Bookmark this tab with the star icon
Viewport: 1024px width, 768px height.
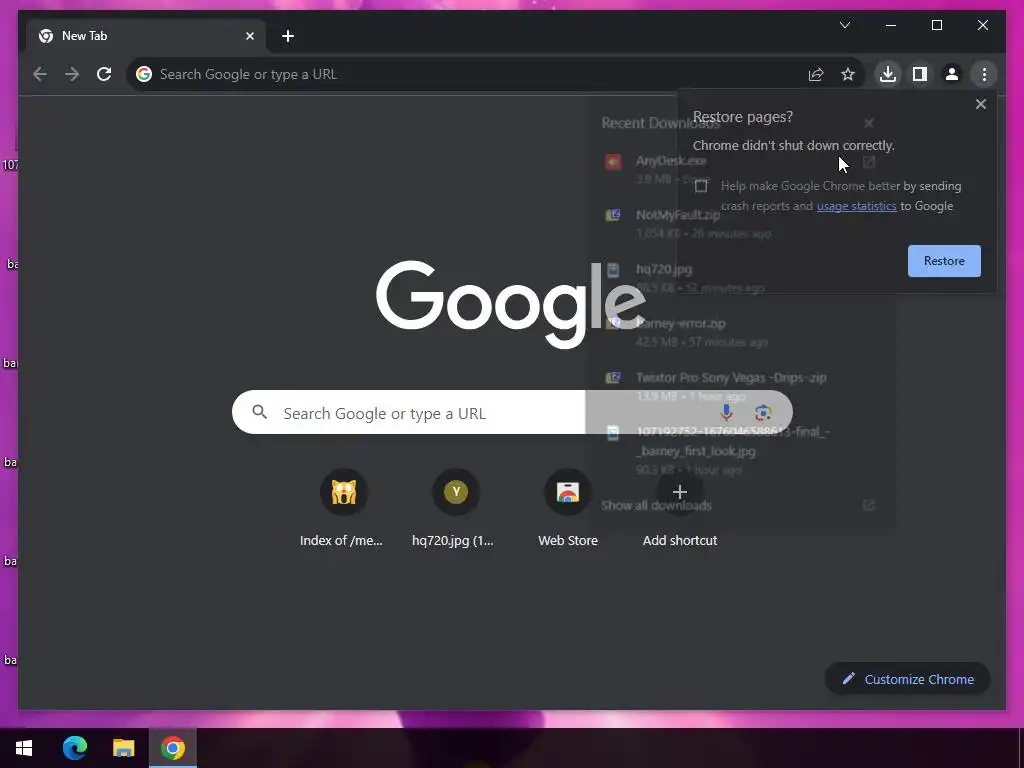(x=848, y=74)
